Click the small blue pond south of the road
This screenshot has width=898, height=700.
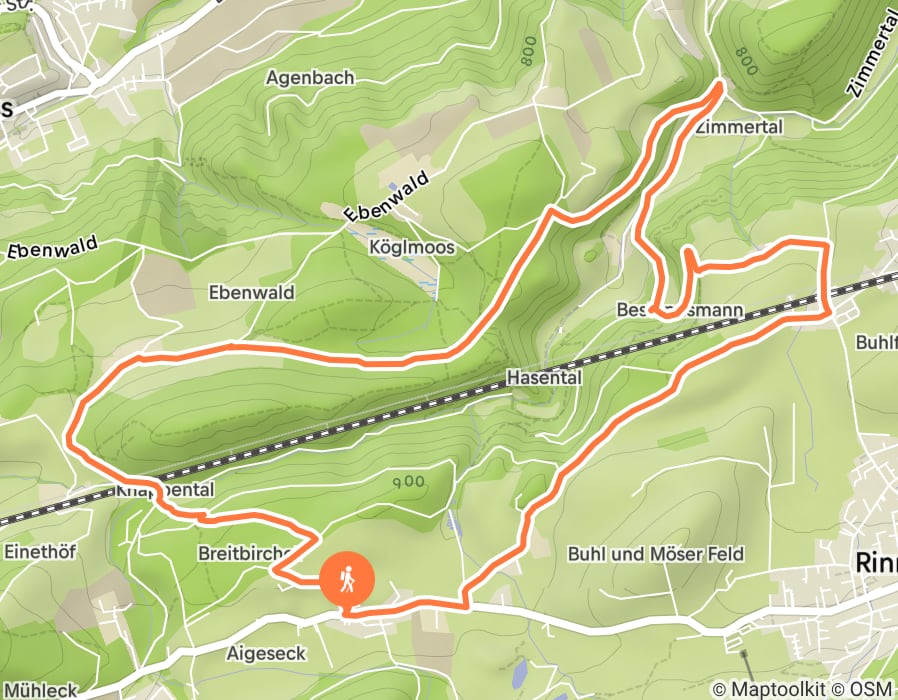coord(519,674)
